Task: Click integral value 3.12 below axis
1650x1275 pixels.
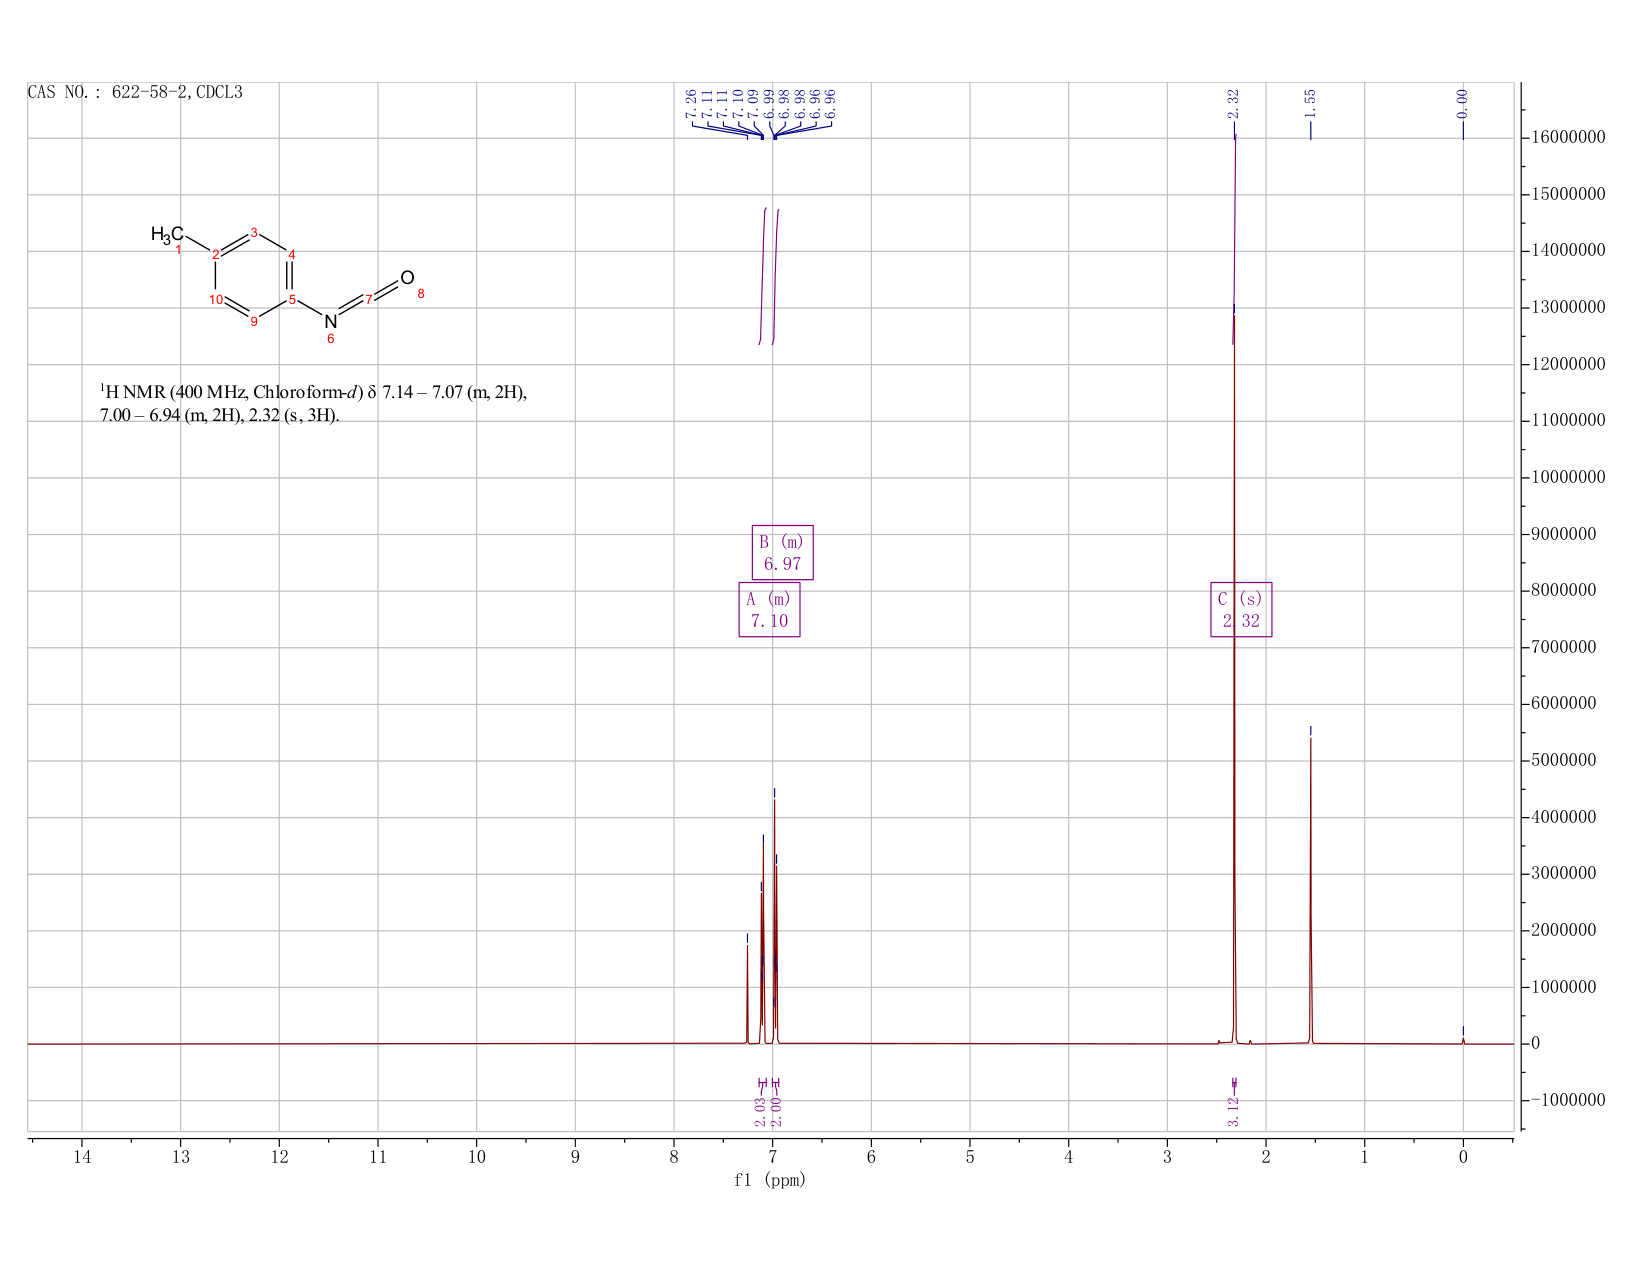Action: pyautogui.click(x=1233, y=1110)
